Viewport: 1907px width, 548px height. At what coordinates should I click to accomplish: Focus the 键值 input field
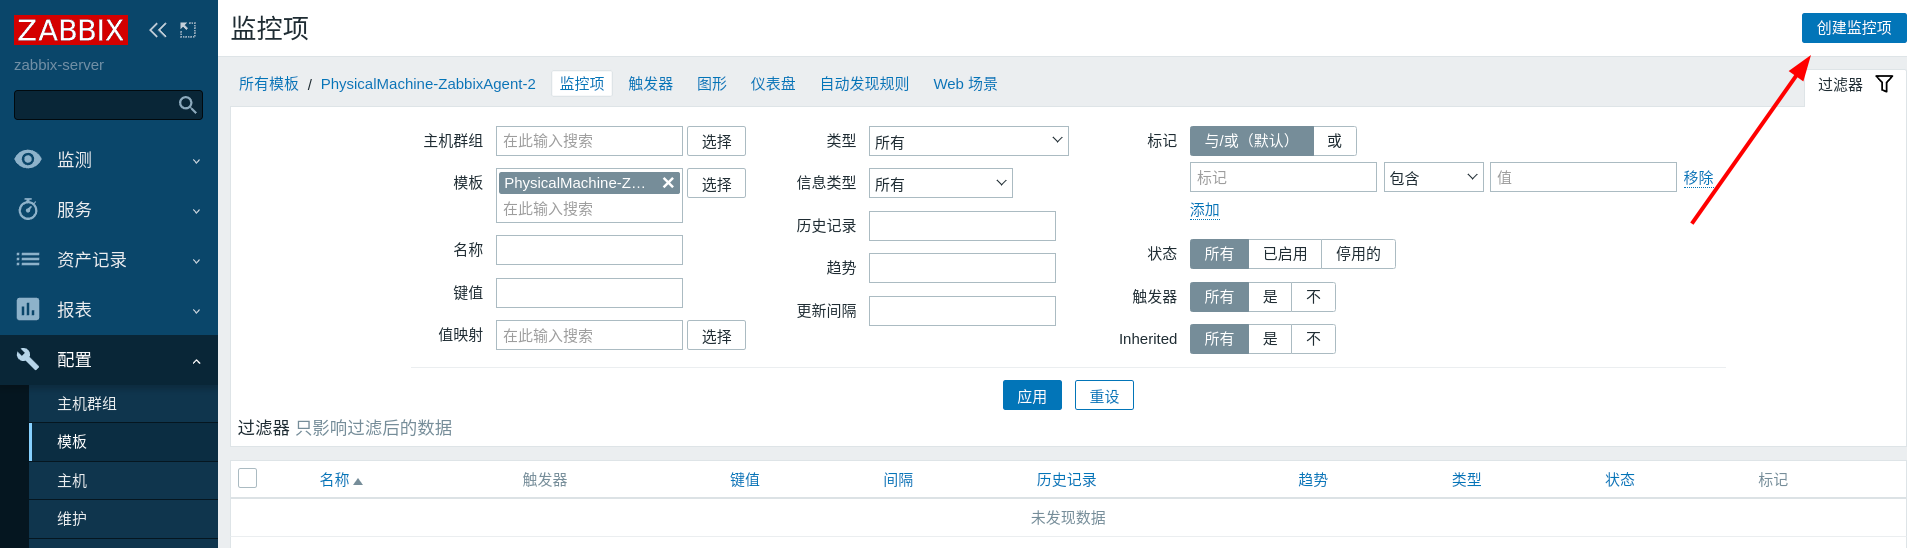[x=589, y=293]
